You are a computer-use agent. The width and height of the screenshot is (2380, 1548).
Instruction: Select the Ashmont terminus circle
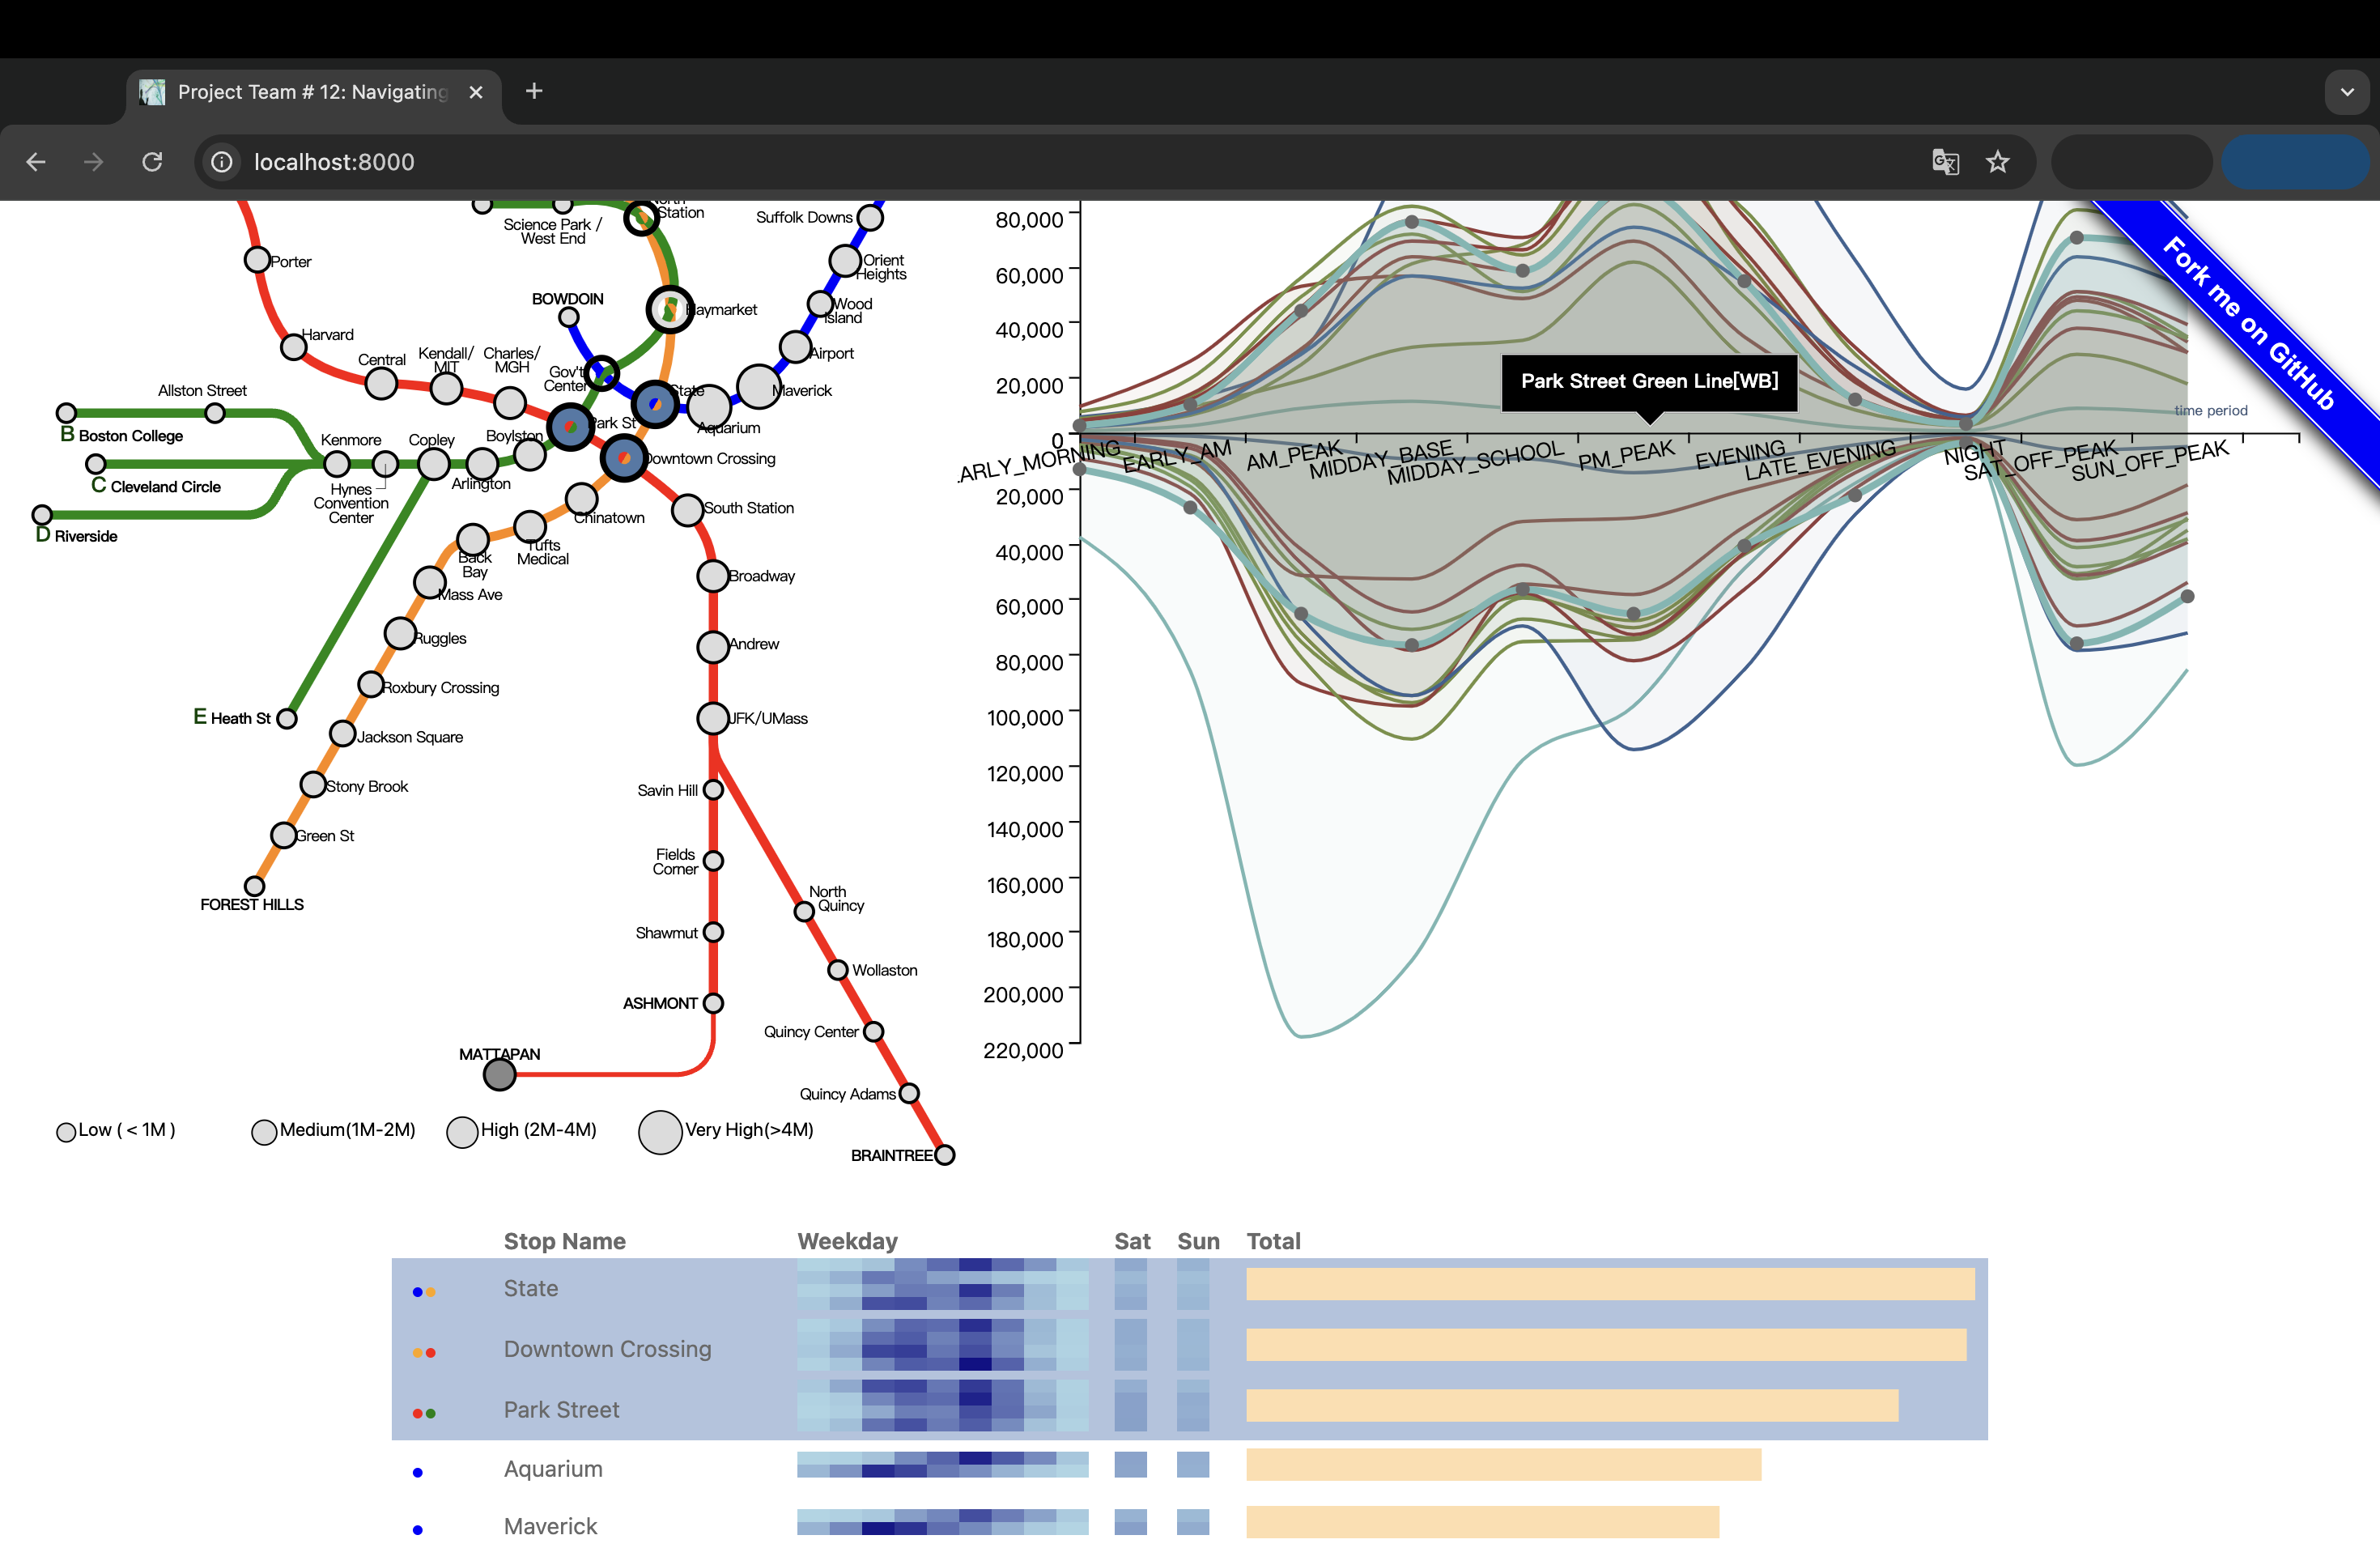point(713,1003)
